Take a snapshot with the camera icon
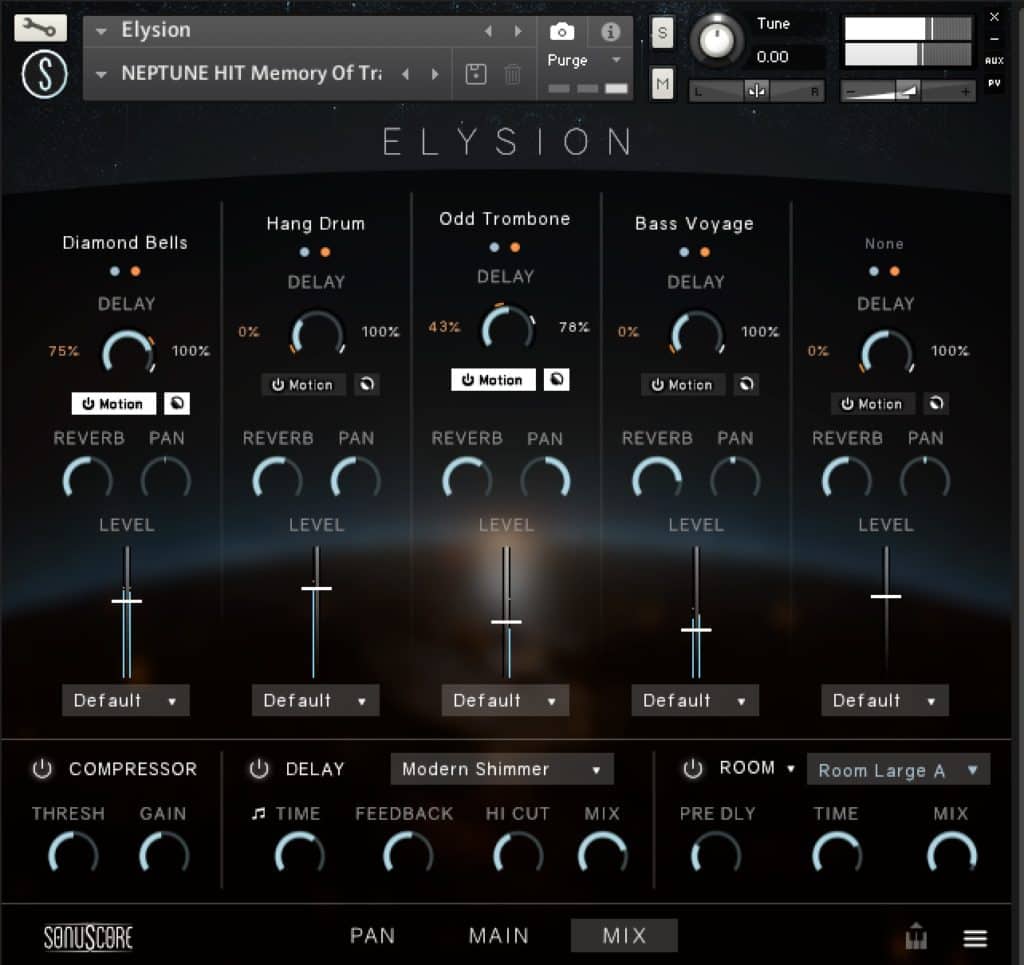Image resolution: width=1024 pixels, height=965 pixels. [x=562, y=31]
